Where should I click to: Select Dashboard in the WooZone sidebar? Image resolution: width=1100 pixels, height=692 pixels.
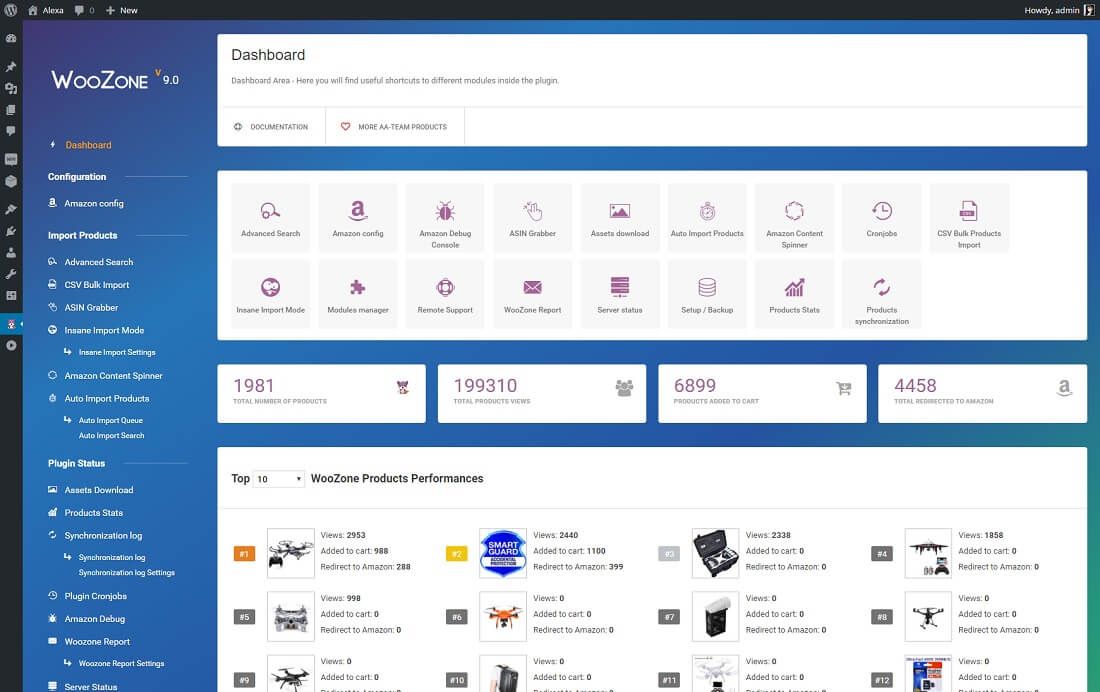(88, 145)
